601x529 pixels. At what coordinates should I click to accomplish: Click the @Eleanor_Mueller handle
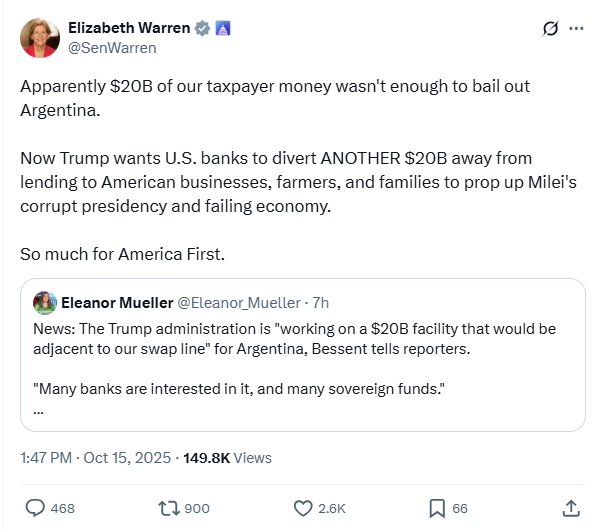point(238,302)
